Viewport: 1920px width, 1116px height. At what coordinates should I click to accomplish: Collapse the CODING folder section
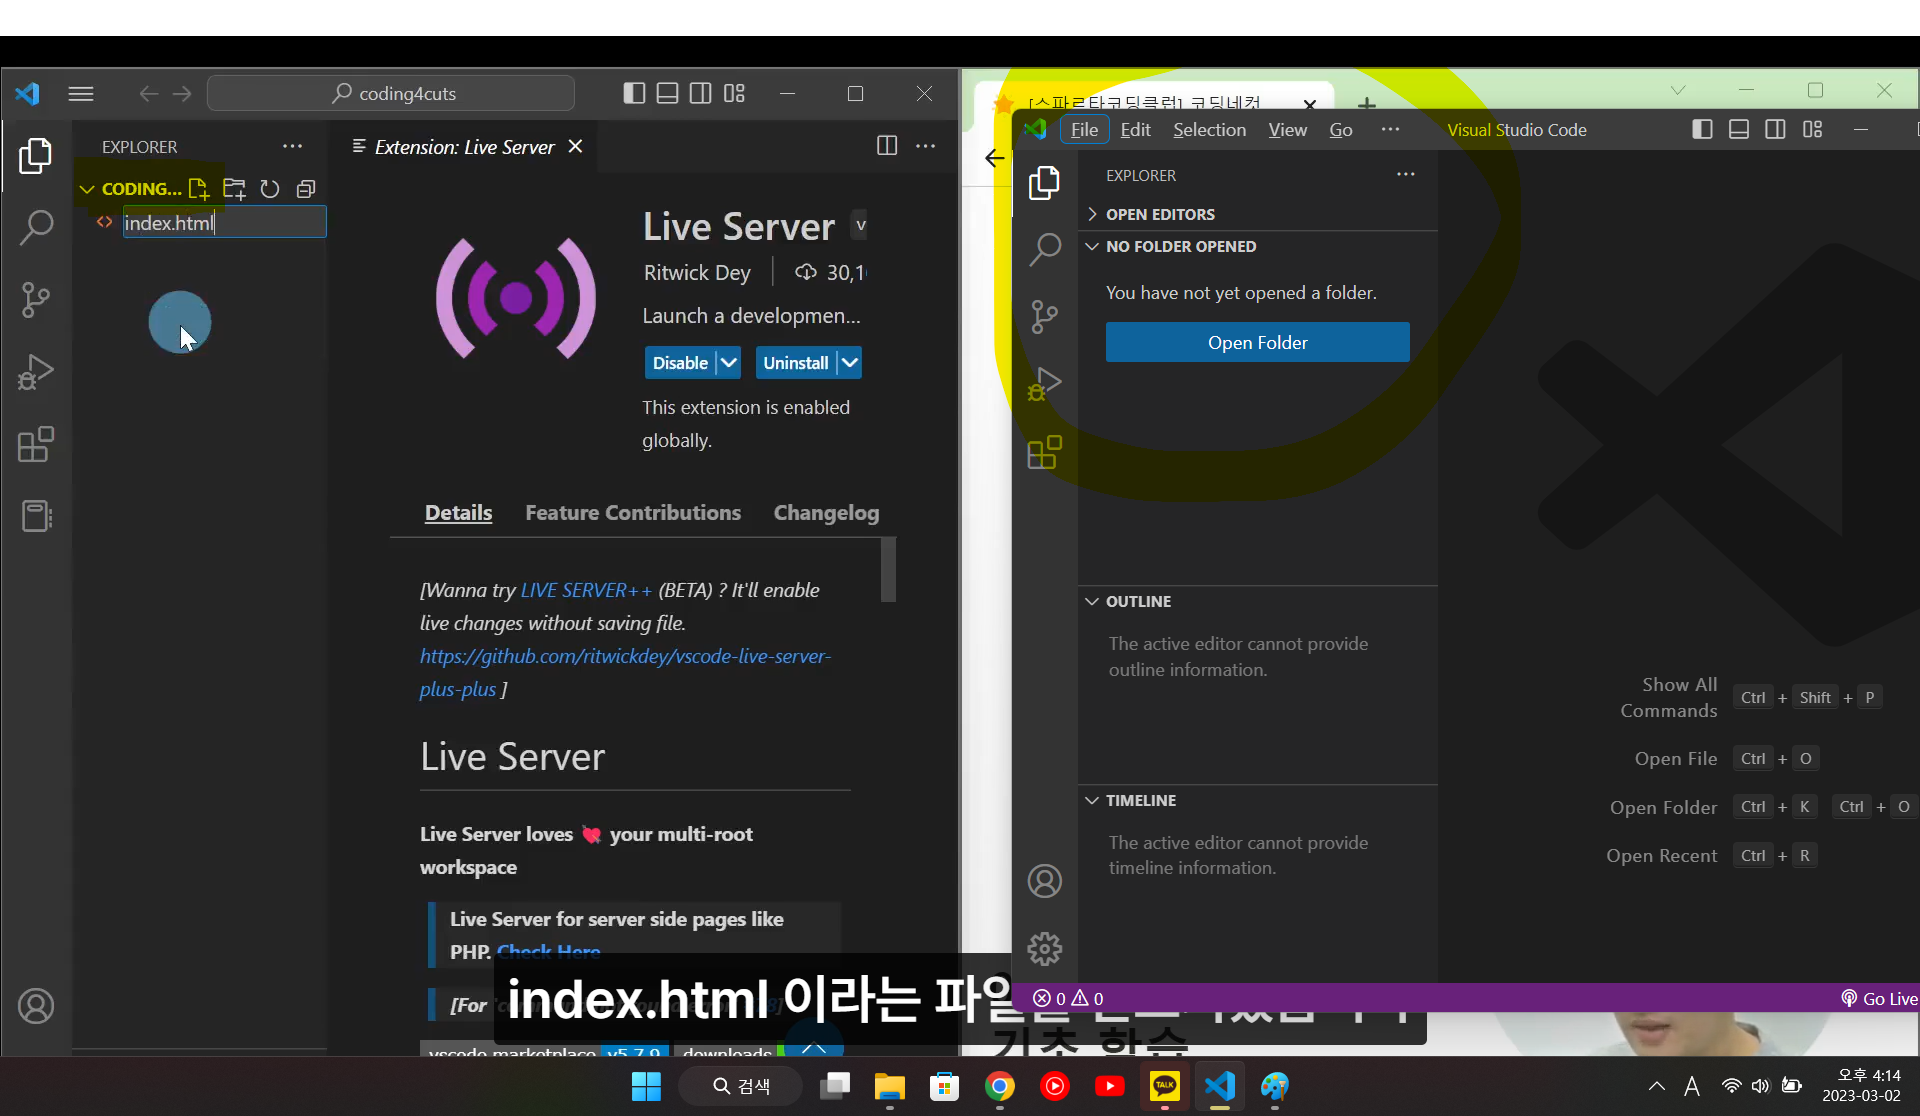pos(87,189)
